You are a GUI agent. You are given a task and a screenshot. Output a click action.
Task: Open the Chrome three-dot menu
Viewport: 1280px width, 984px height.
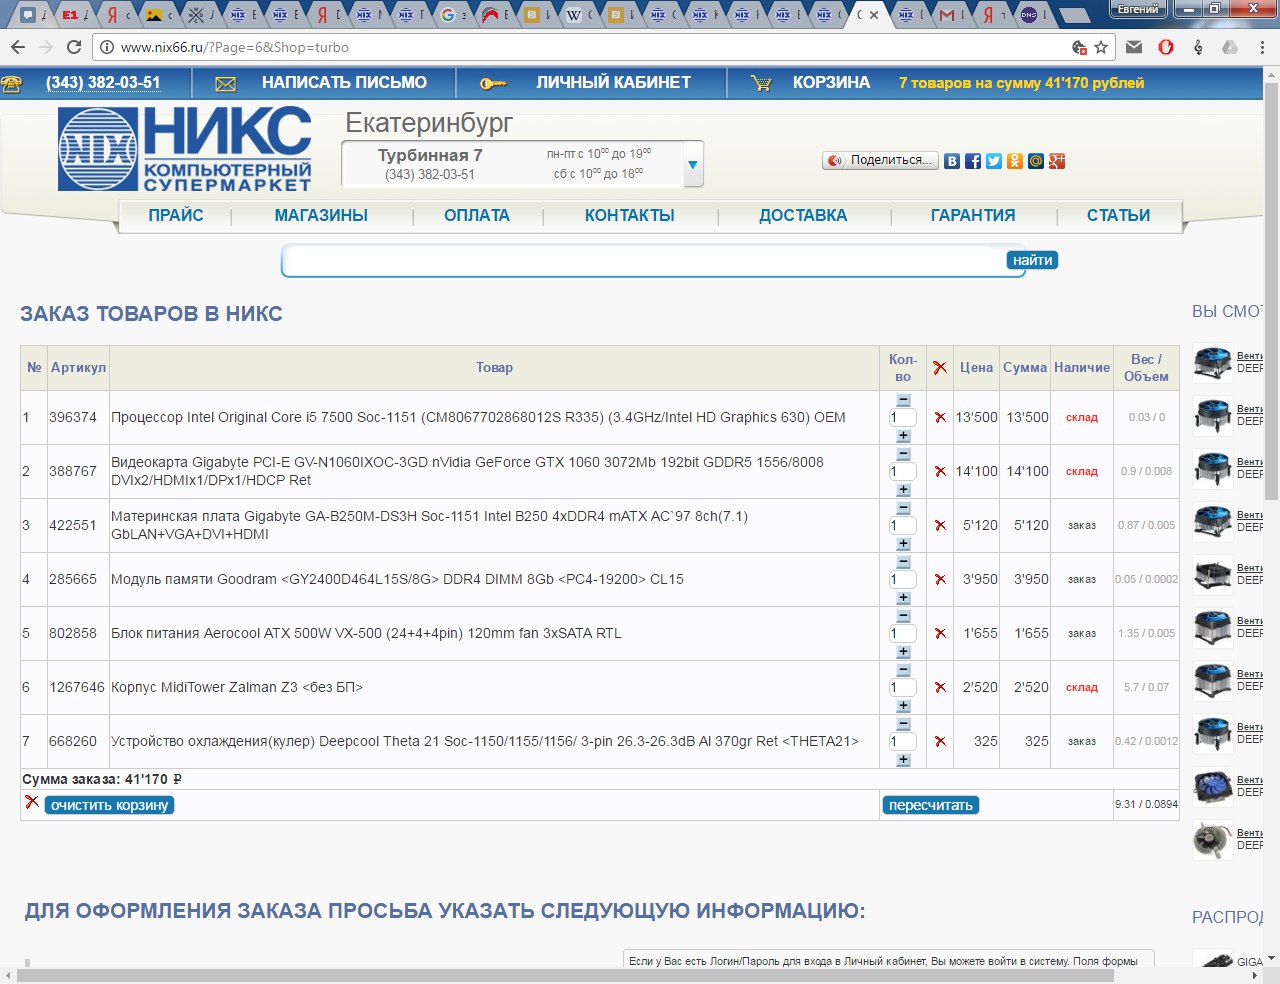point(1262,47)
